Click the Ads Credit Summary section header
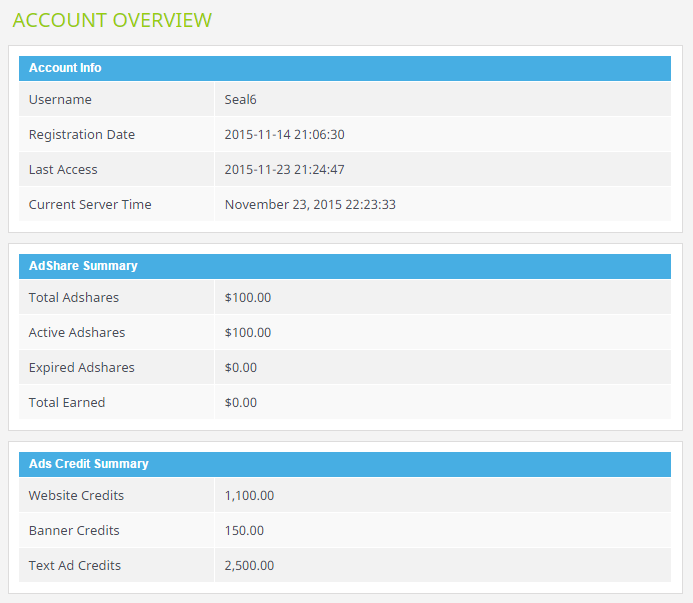This screenshot has width=693, height=603. click(88, 464)
